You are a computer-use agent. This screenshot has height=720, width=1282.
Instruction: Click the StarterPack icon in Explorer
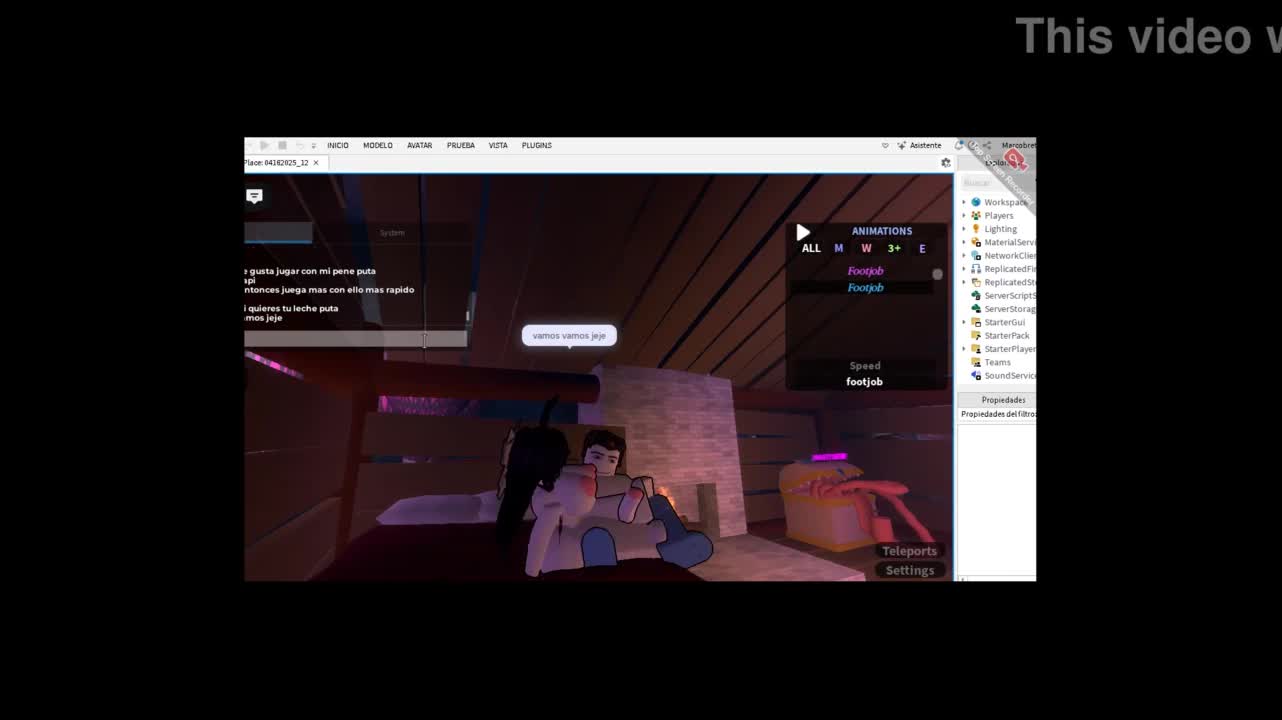pyautogui.click(x=976, y=336)
